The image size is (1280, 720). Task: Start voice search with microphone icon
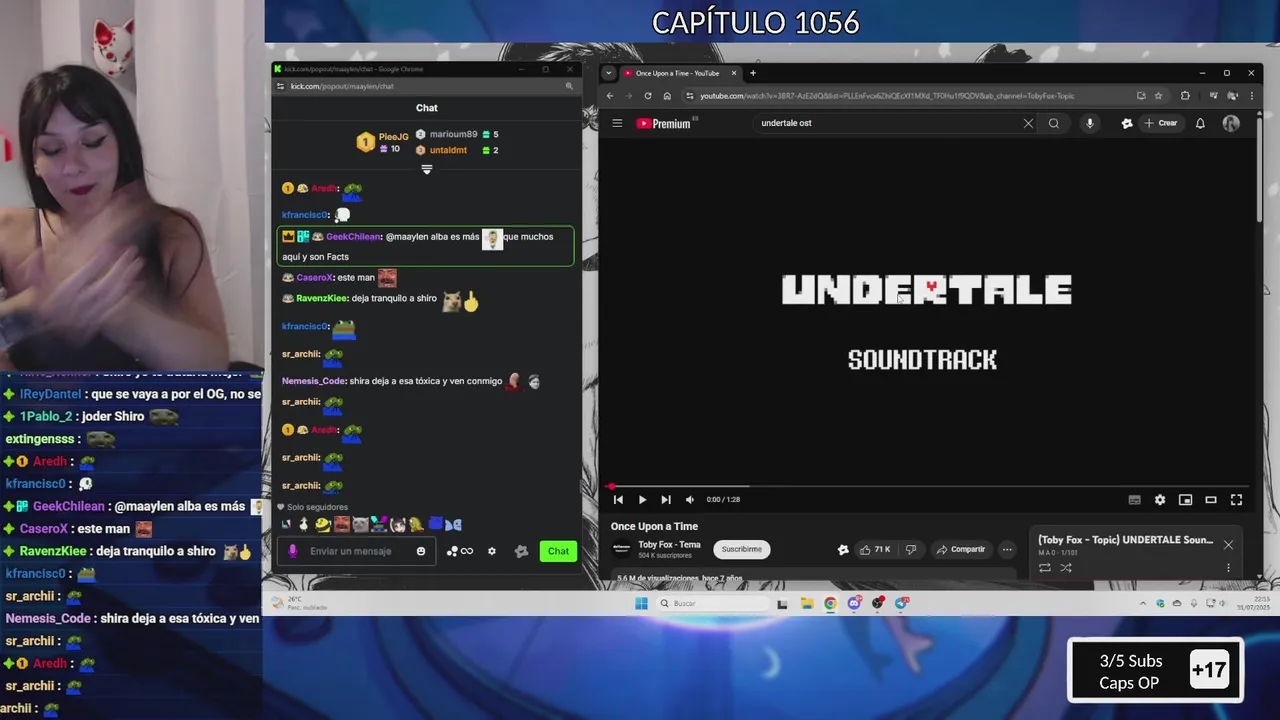pos(1090,123)
